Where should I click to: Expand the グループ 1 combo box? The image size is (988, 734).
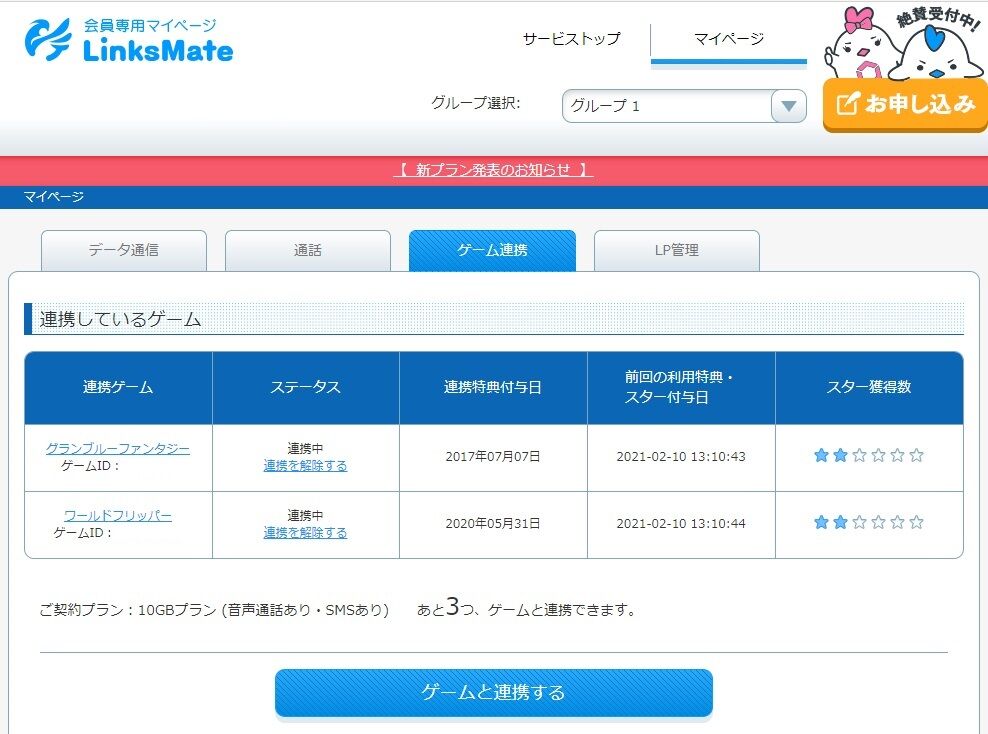[684, 106]
